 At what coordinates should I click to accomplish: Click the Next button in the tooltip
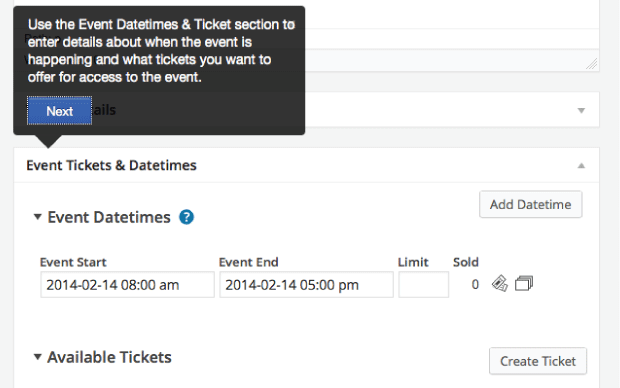click(59, 111)
